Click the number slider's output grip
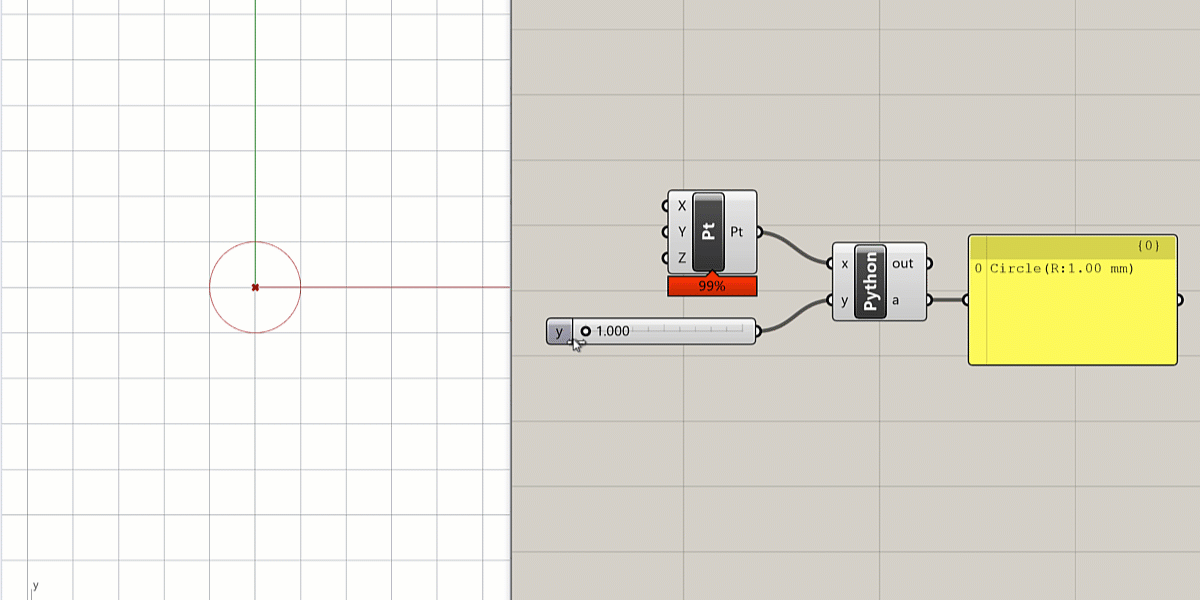The height and width of the screenshot is (600, 1200). tap(759, 331)
